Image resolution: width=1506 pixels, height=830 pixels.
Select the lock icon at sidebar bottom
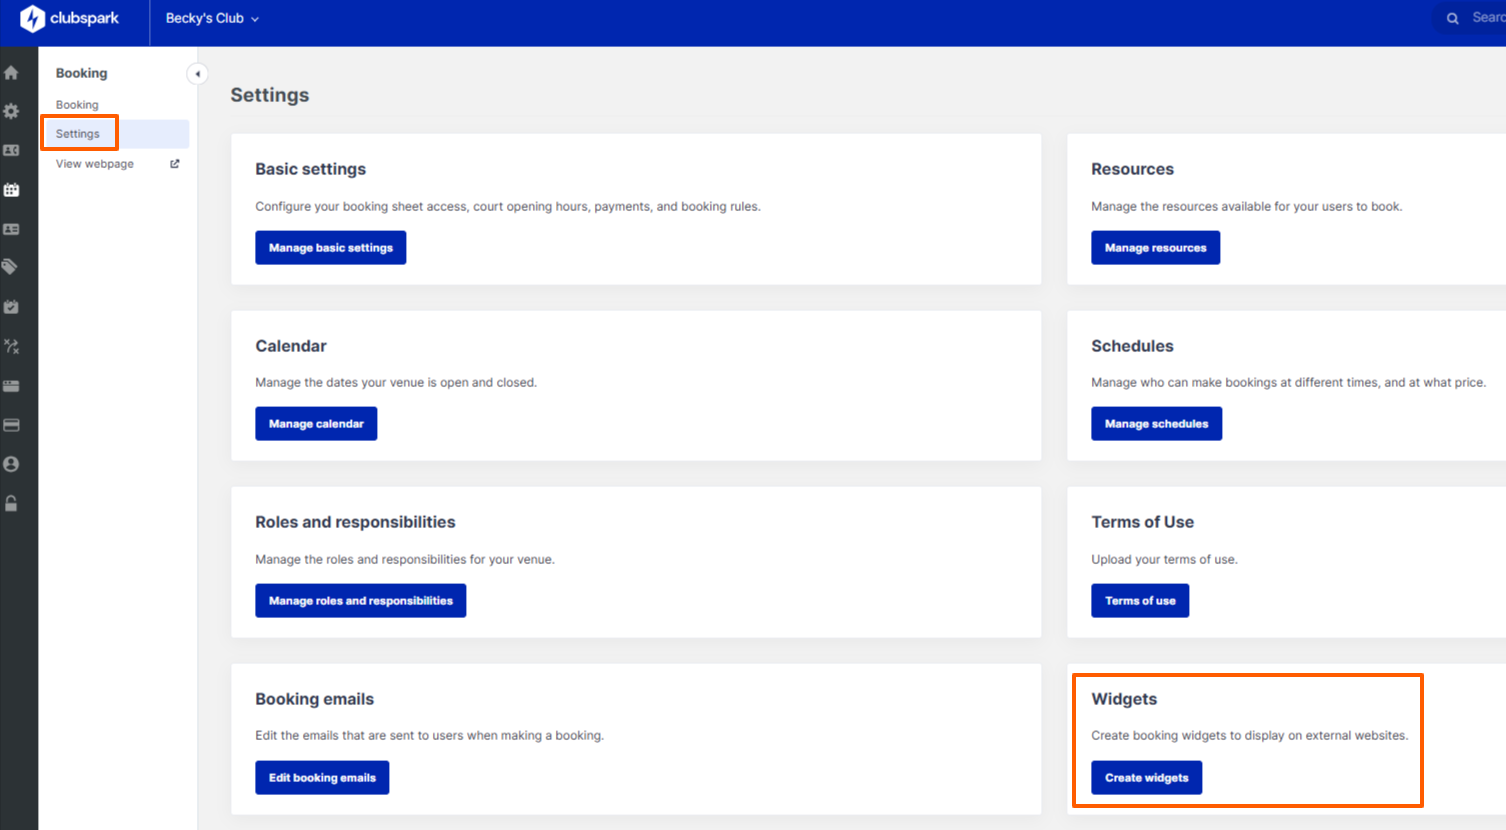coord(10,503)
